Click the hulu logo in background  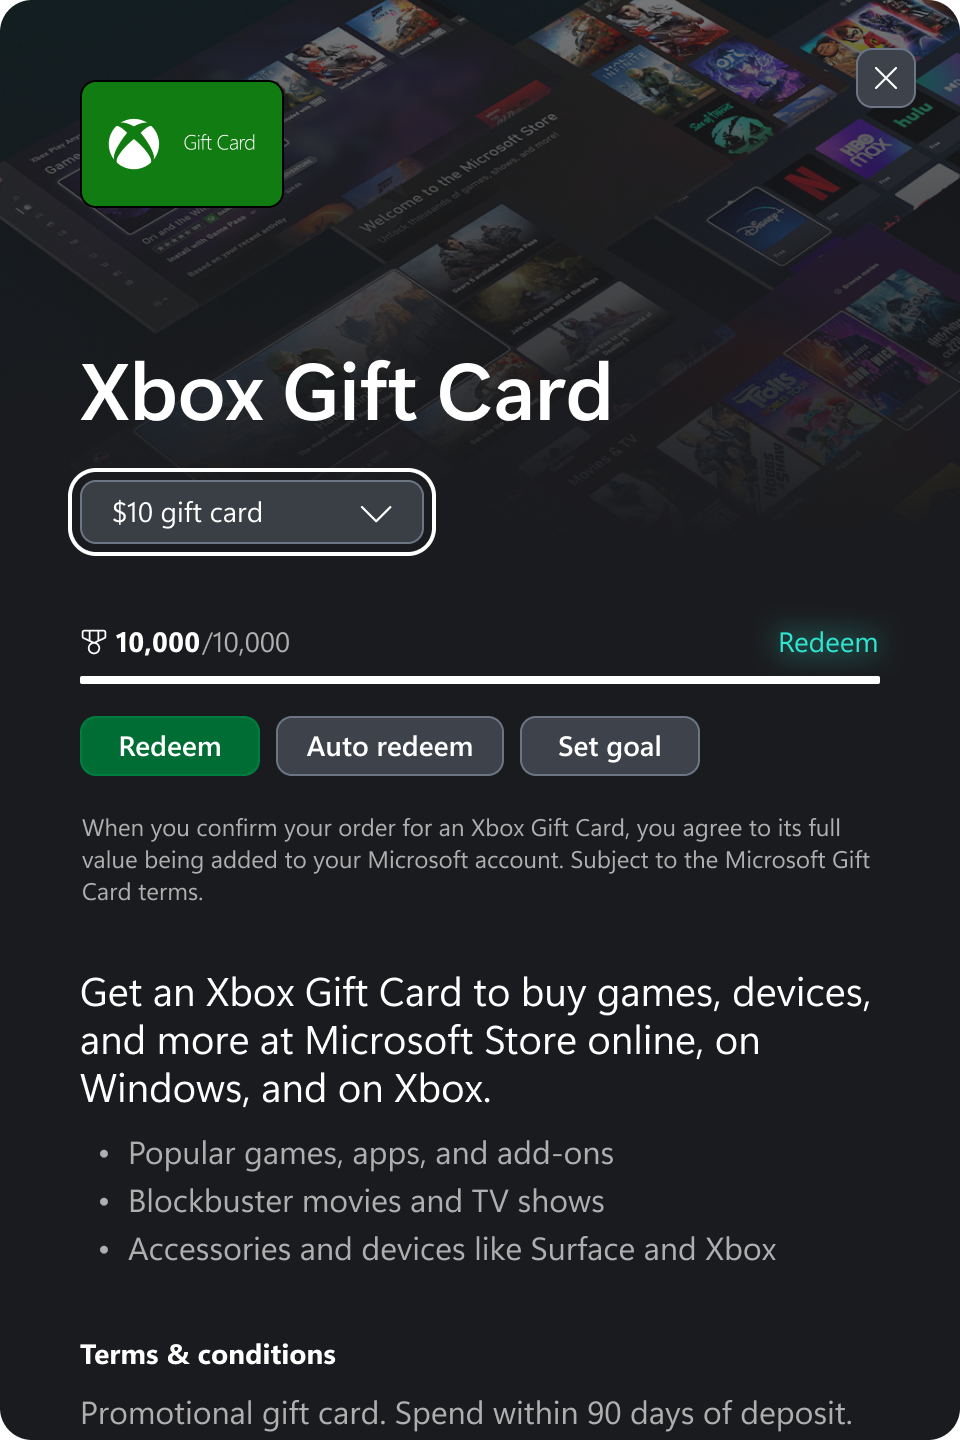coord(912,113)
